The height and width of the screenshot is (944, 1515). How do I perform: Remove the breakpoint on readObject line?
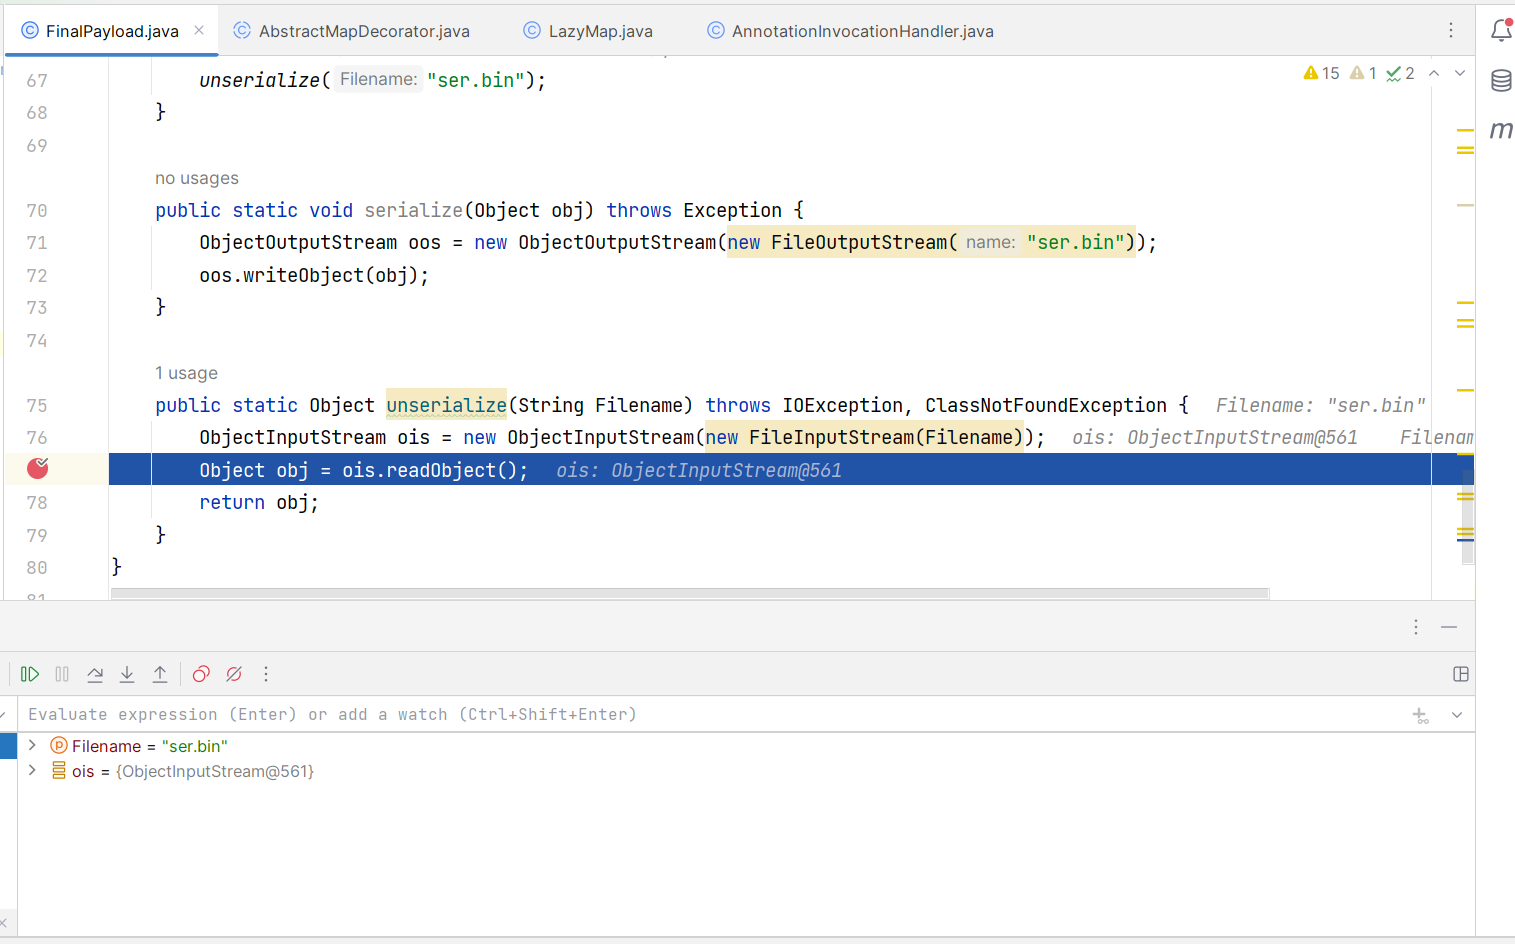pos(38,468)
